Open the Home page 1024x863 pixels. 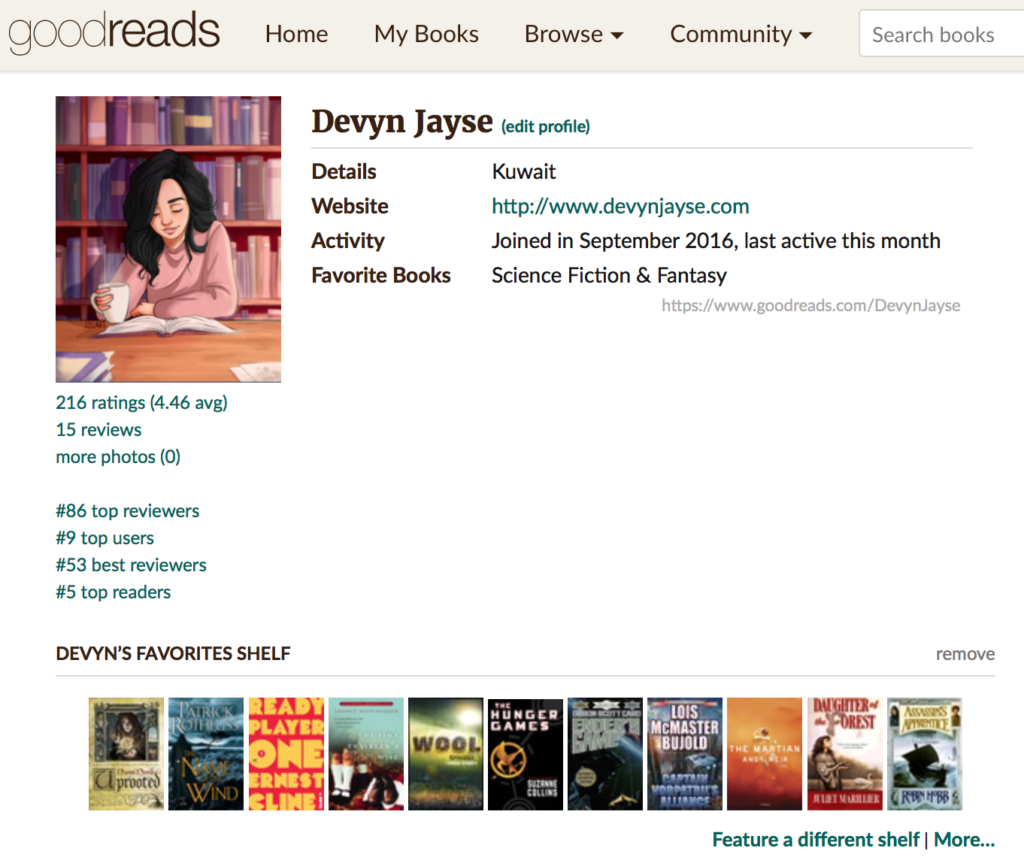(296, 34)
